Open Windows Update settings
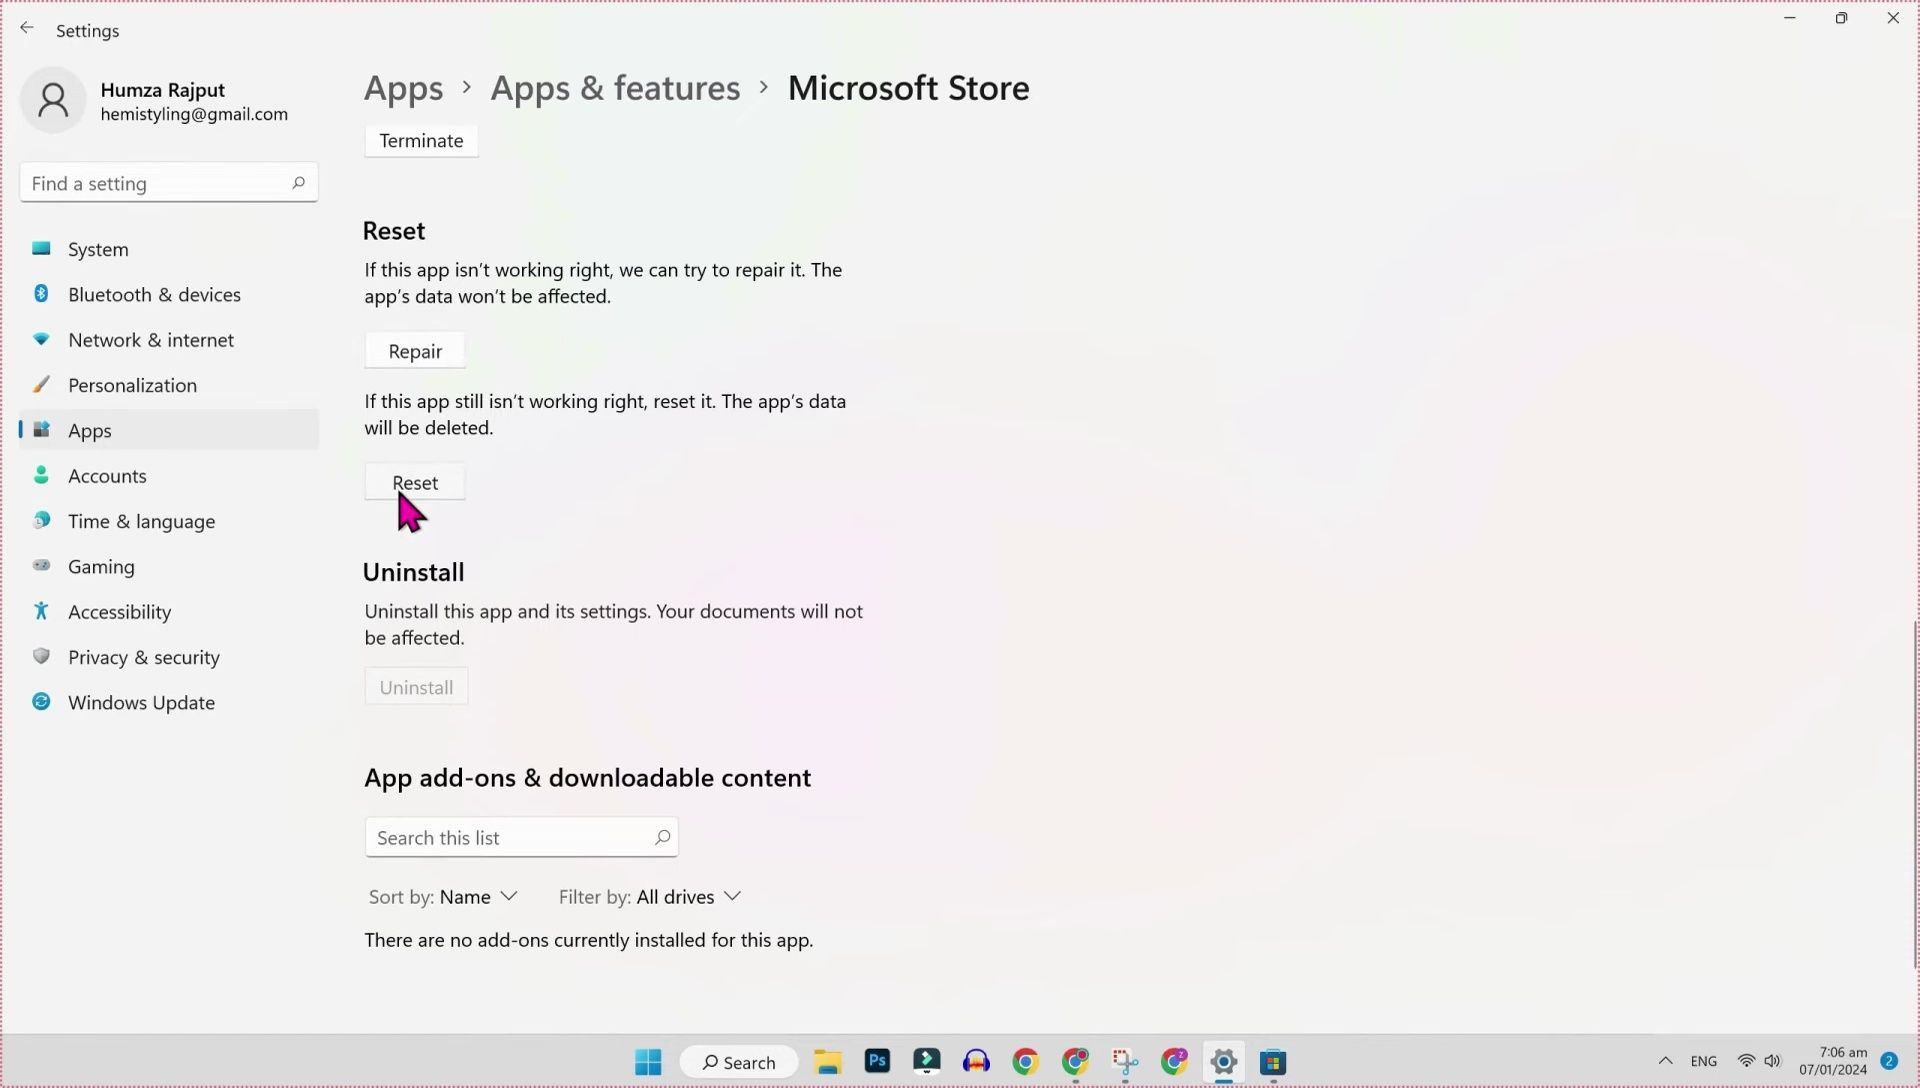 (x=169, y=702)
